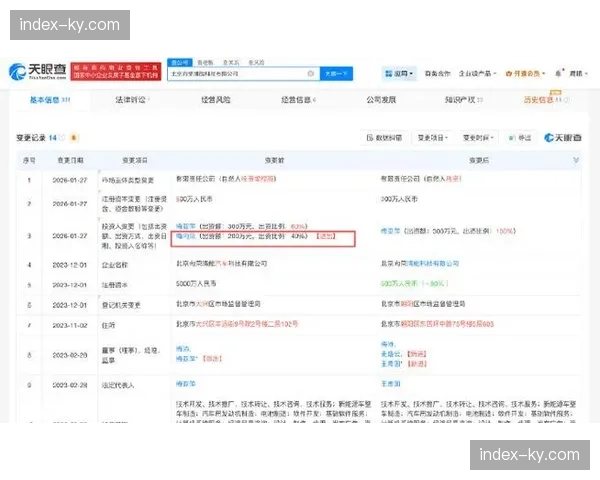
Task: Open the blue investor link inside red box
Action: (x=186, y=236)
